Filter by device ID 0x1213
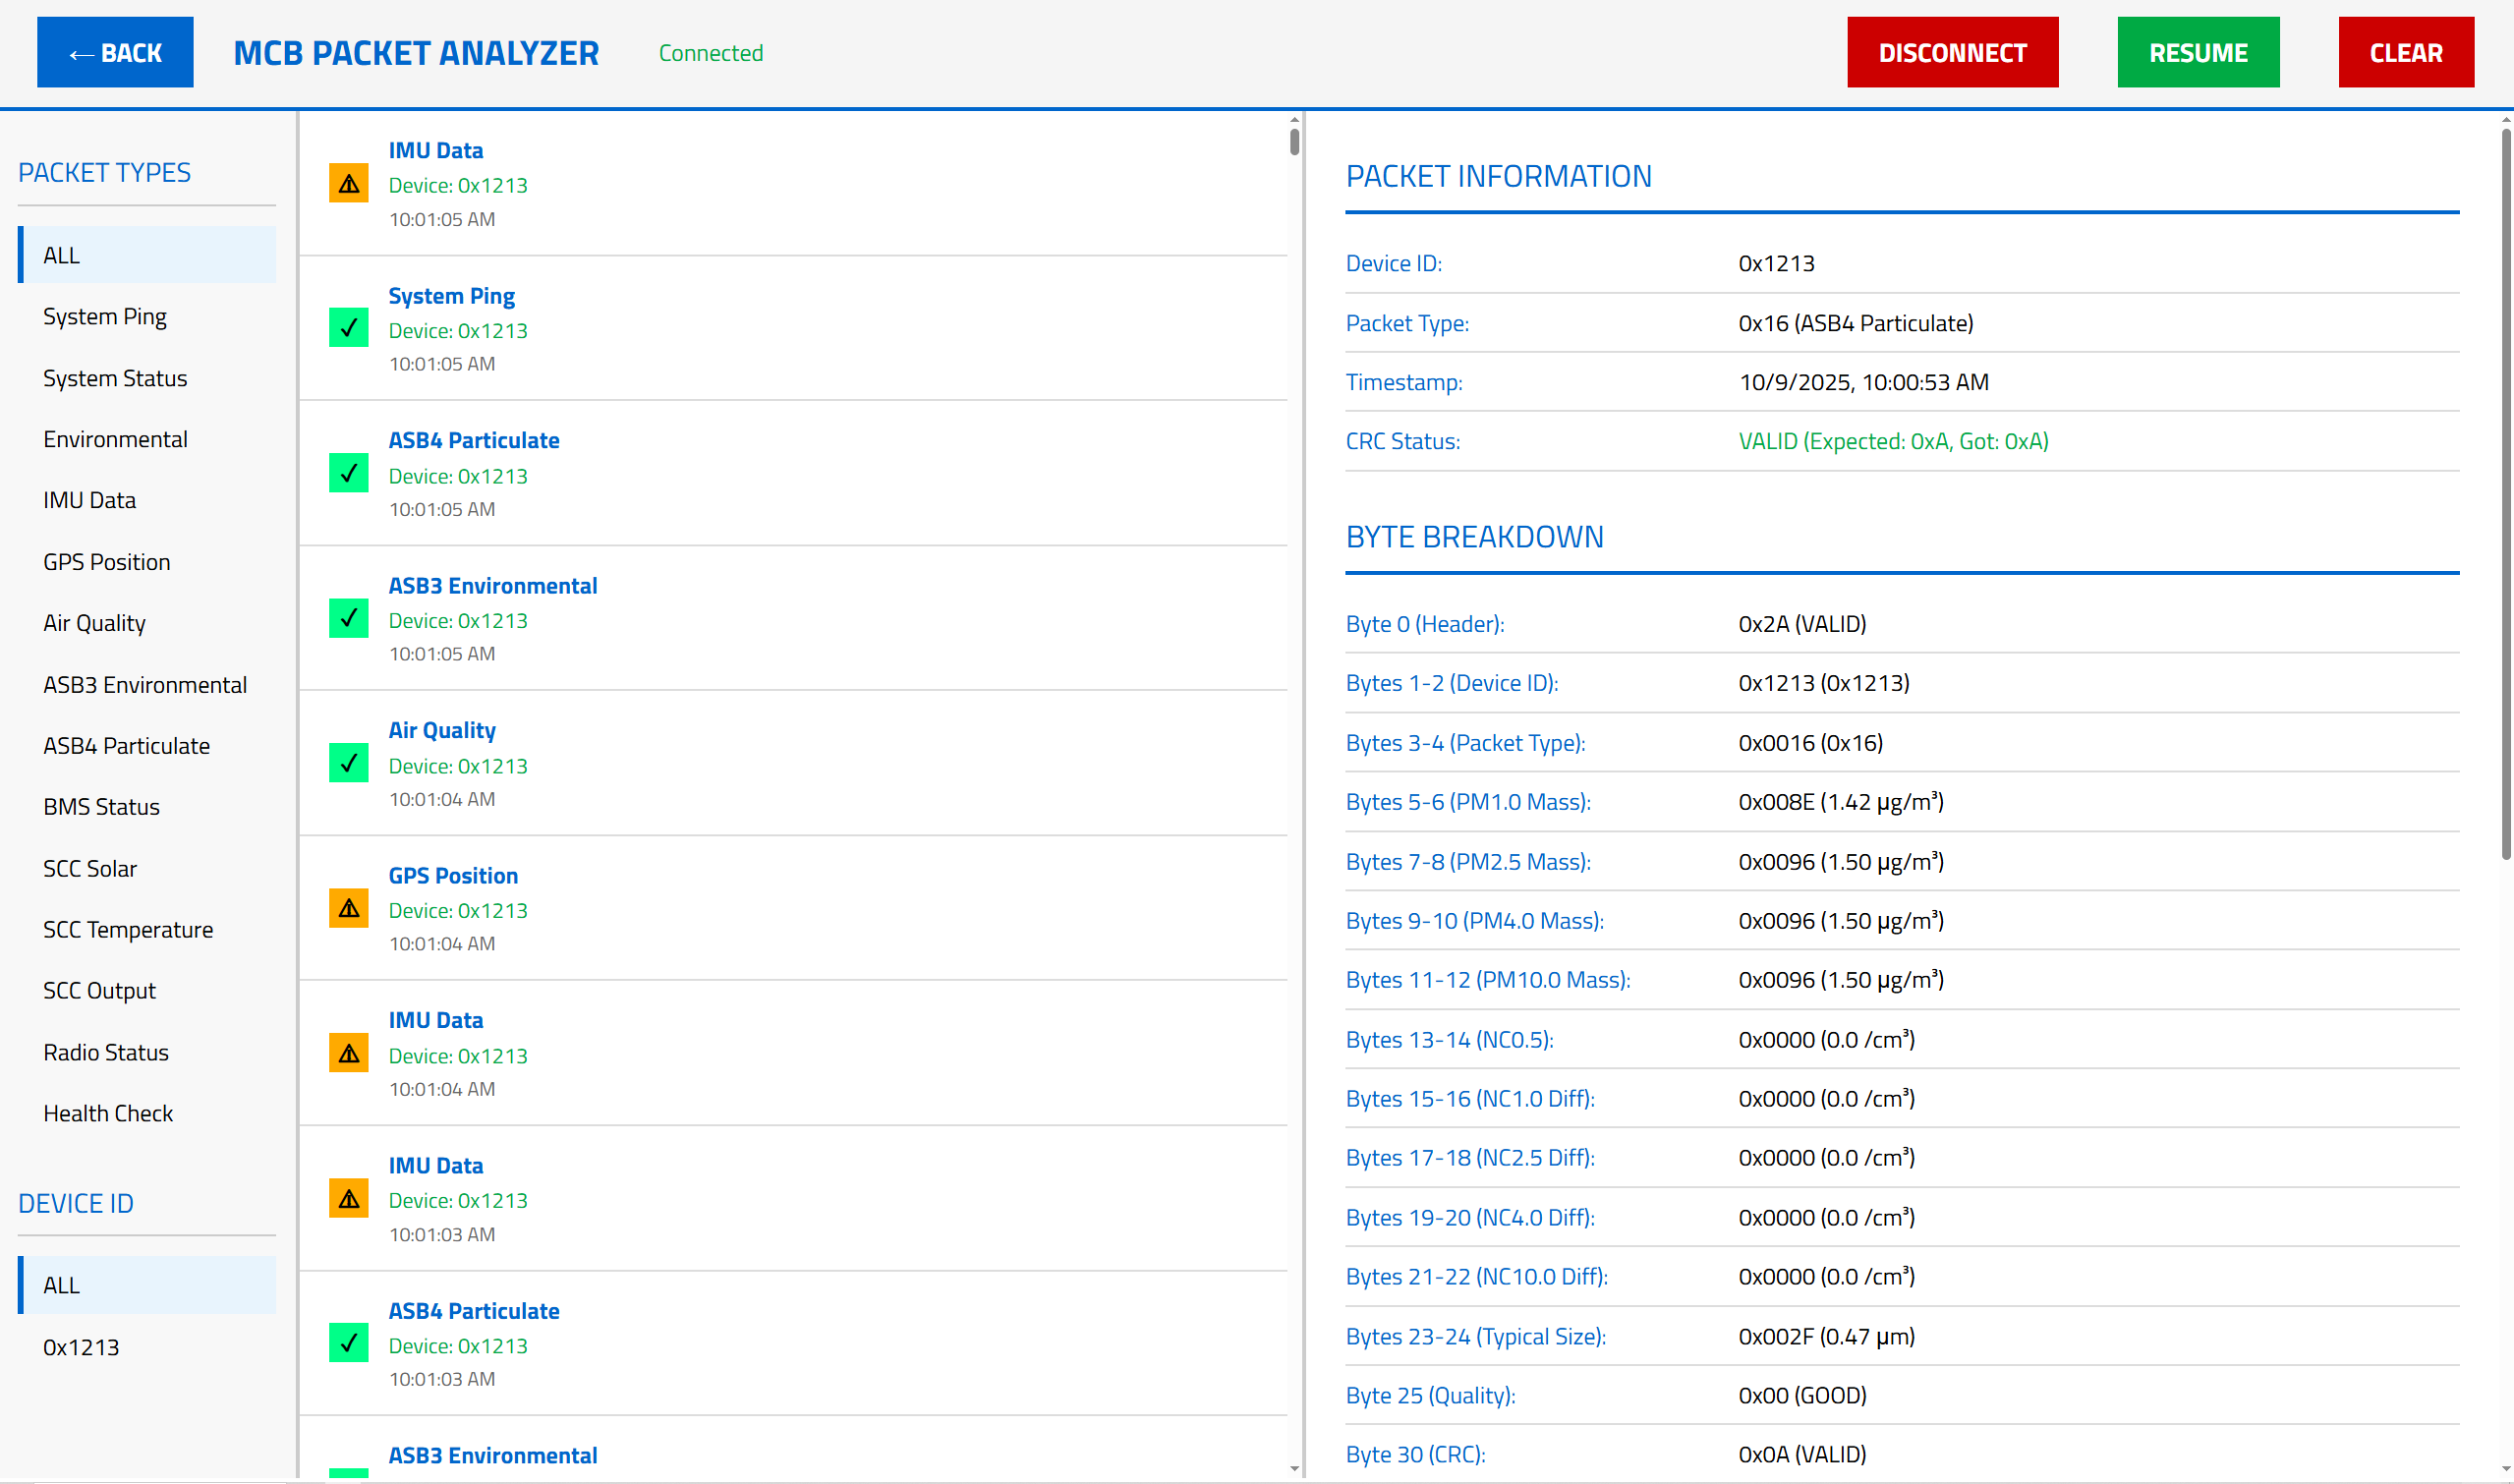The image size is (2514, 1484). (x=81, y=1347)
